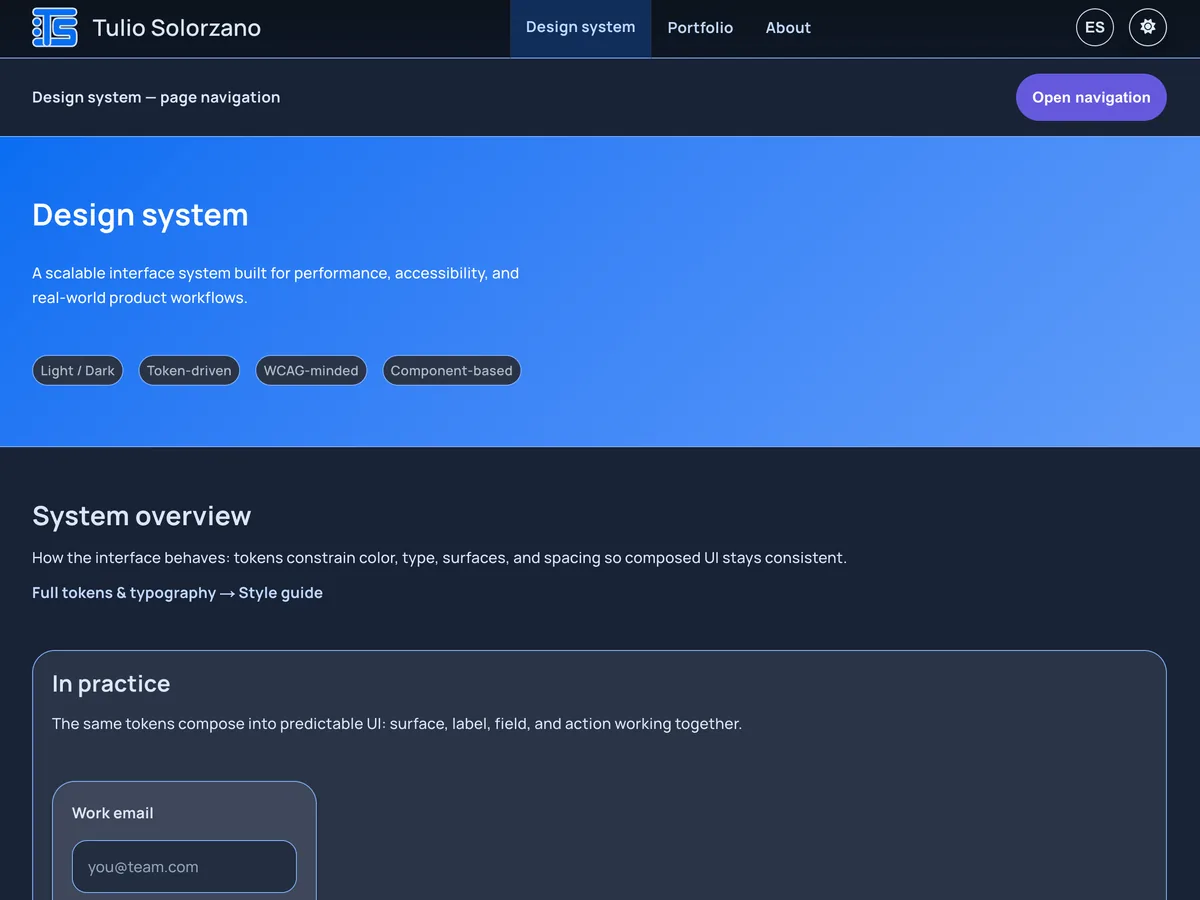Open the theme settings gear icon
This screenshot has width=1200, height=900.
(1147, 27)
